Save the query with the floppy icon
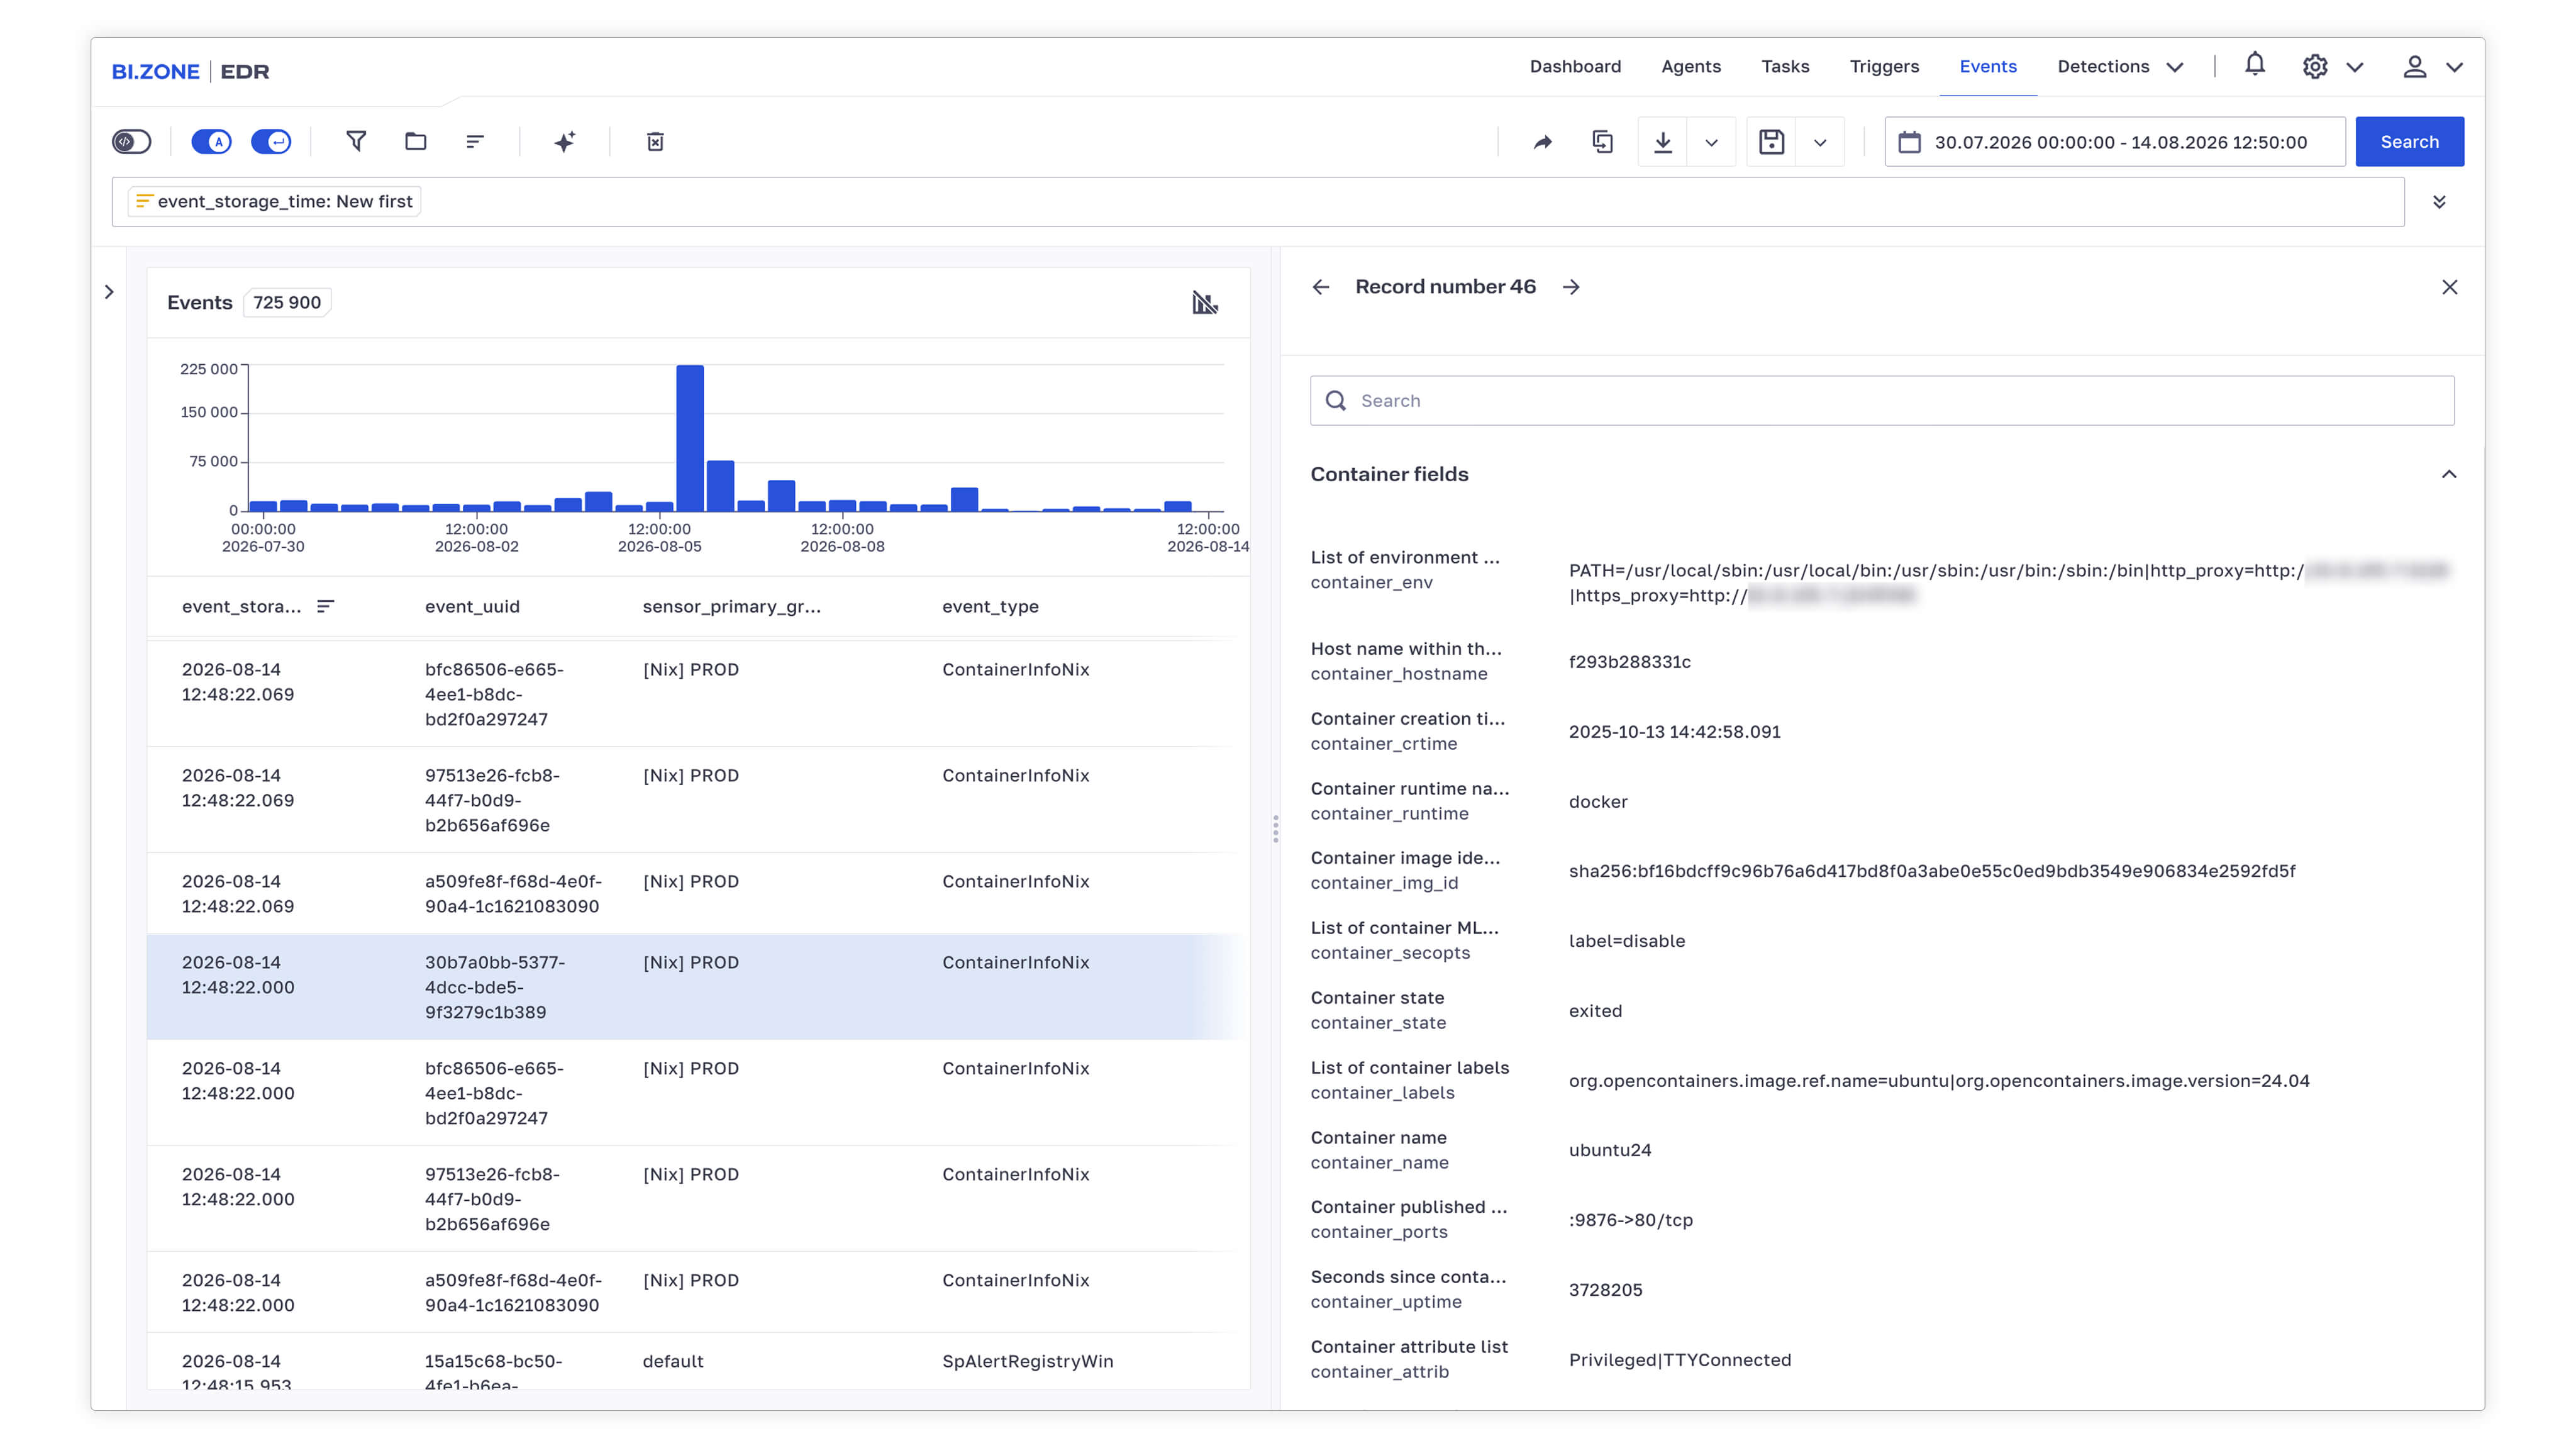2576x1448 pixels. coord(1772,142)
